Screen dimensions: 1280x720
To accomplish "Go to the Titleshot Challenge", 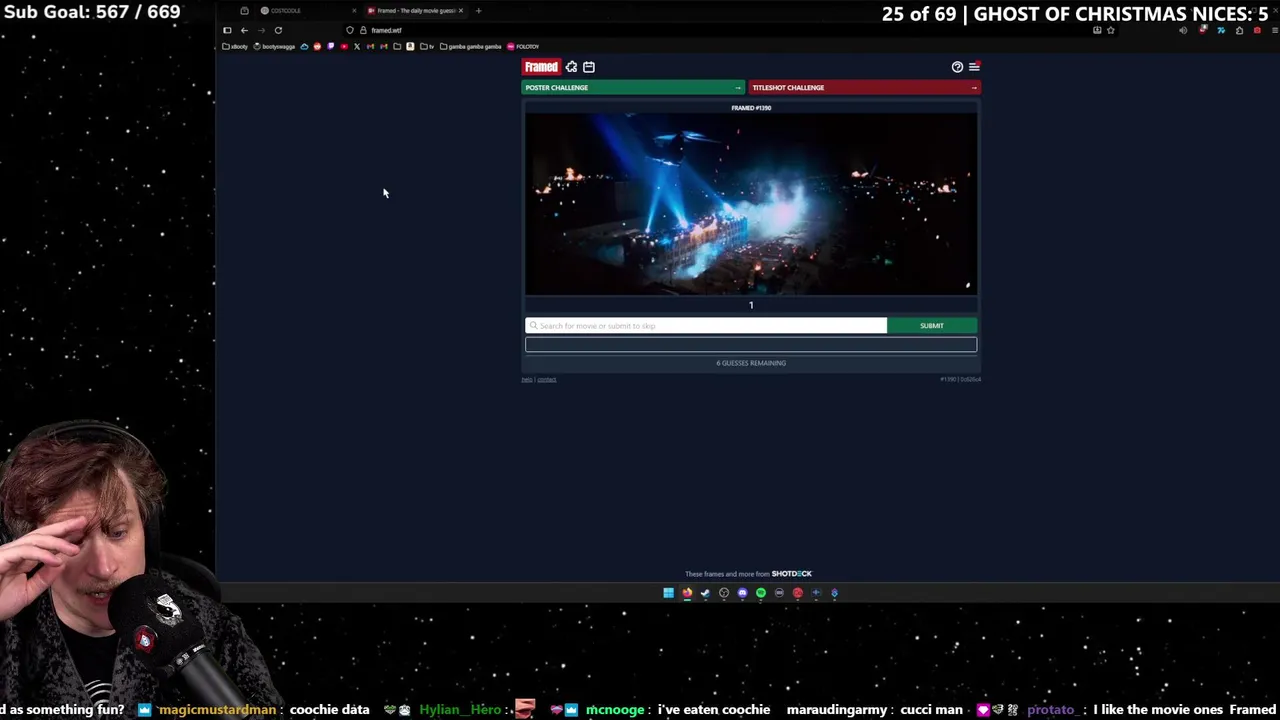I will point(865,88).
